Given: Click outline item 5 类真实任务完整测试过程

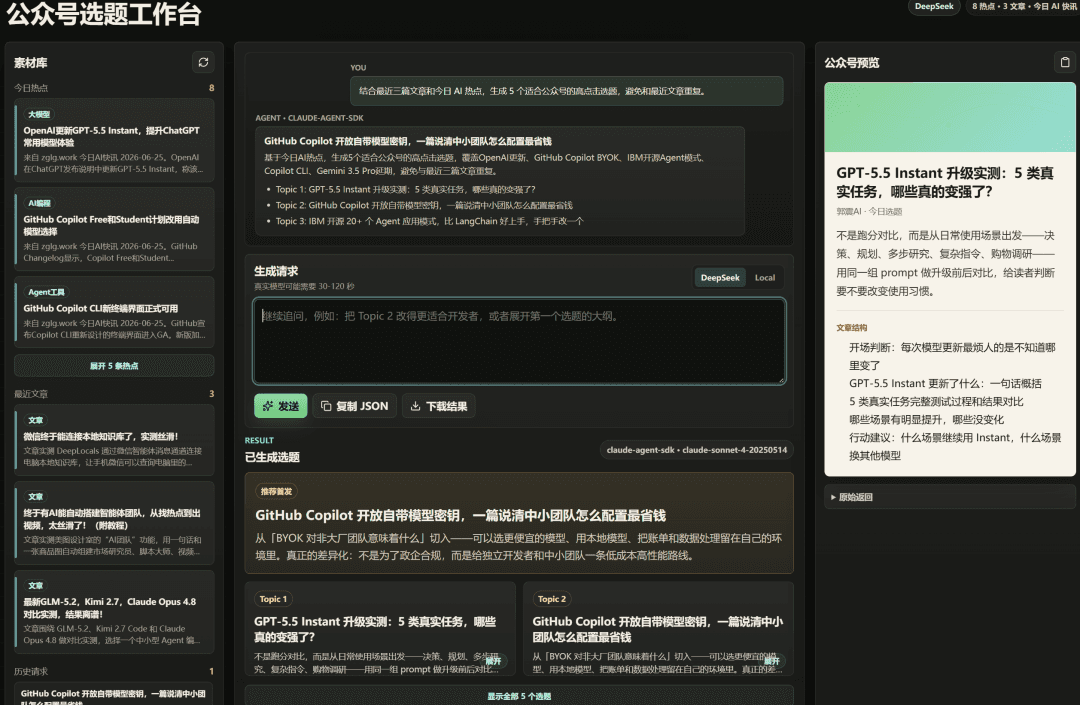Looking at the screenshot, I should 935,401.
